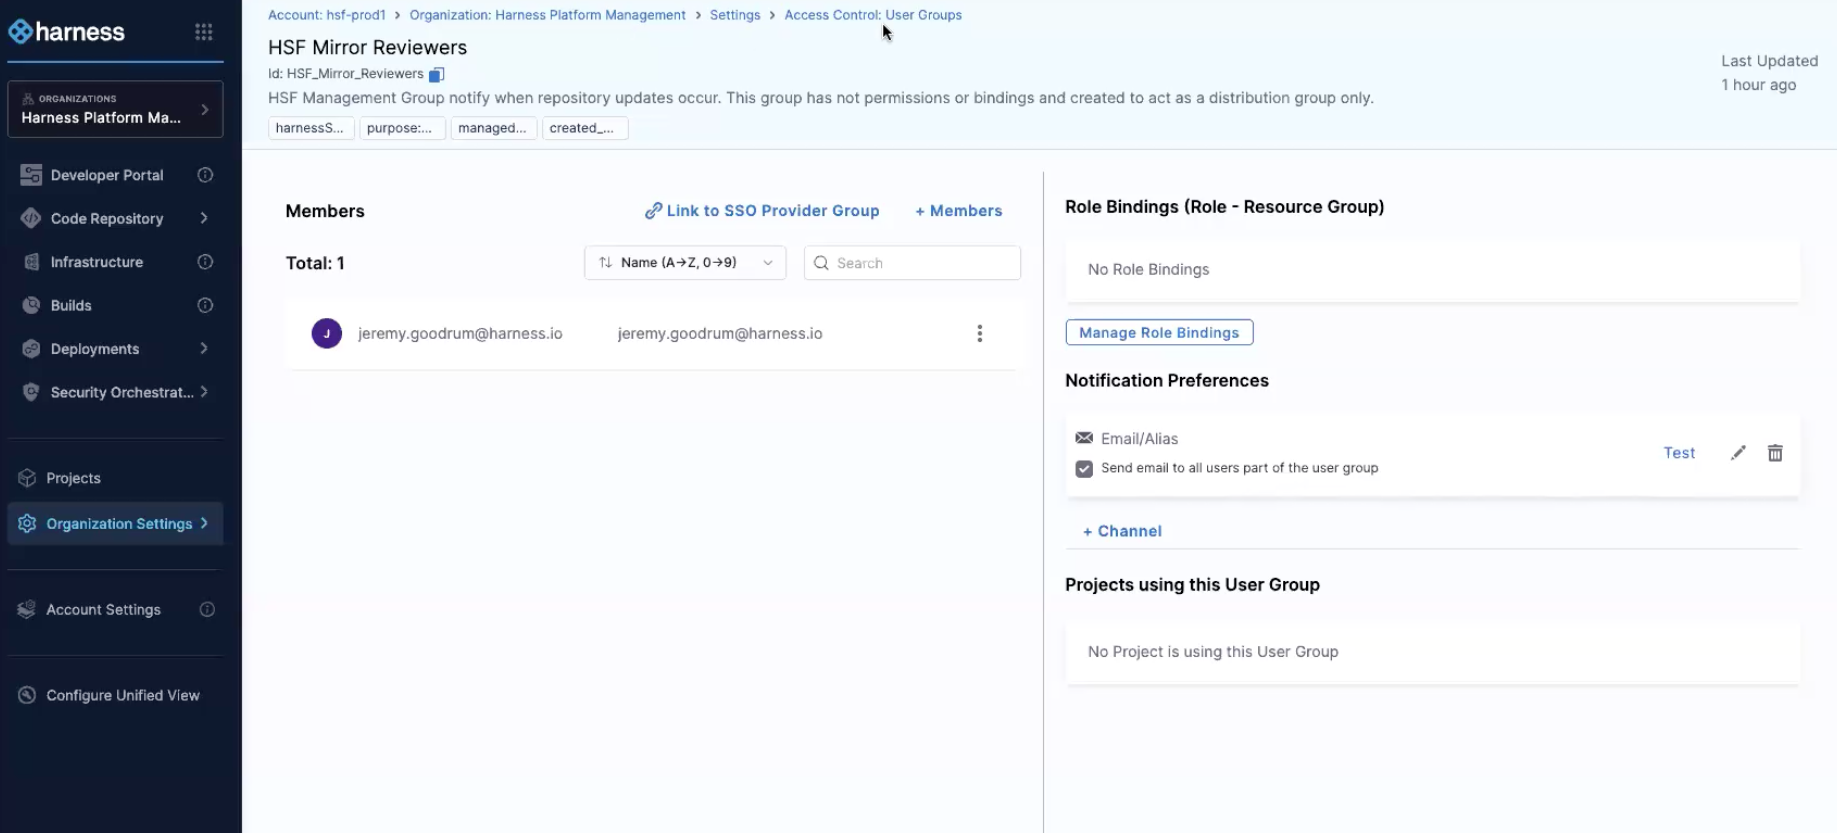The height and width of the screenshot is (833, 1837).
Task: Click Link to SSO Provider Group
Action: (762, 211)
